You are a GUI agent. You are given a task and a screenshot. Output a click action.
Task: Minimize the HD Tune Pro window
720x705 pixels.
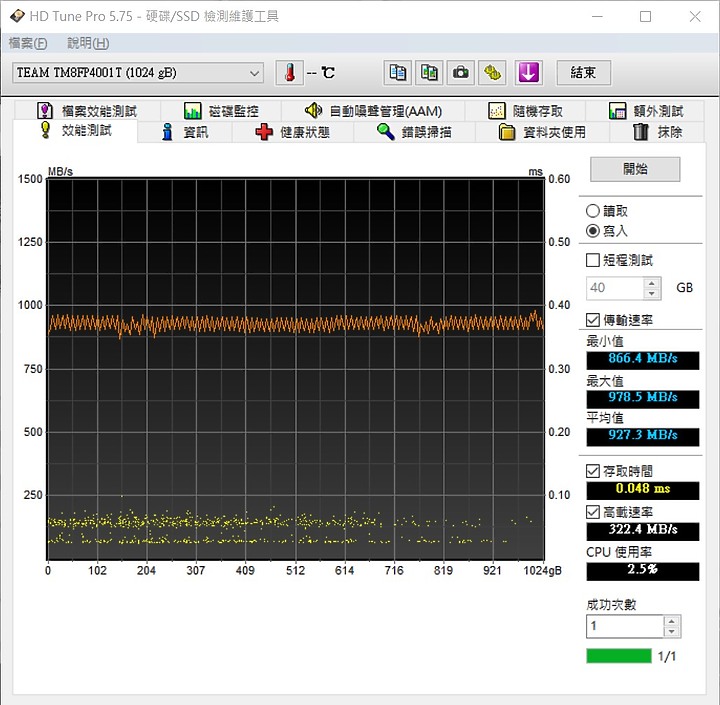pyautogui.click(x=597, y=17)
